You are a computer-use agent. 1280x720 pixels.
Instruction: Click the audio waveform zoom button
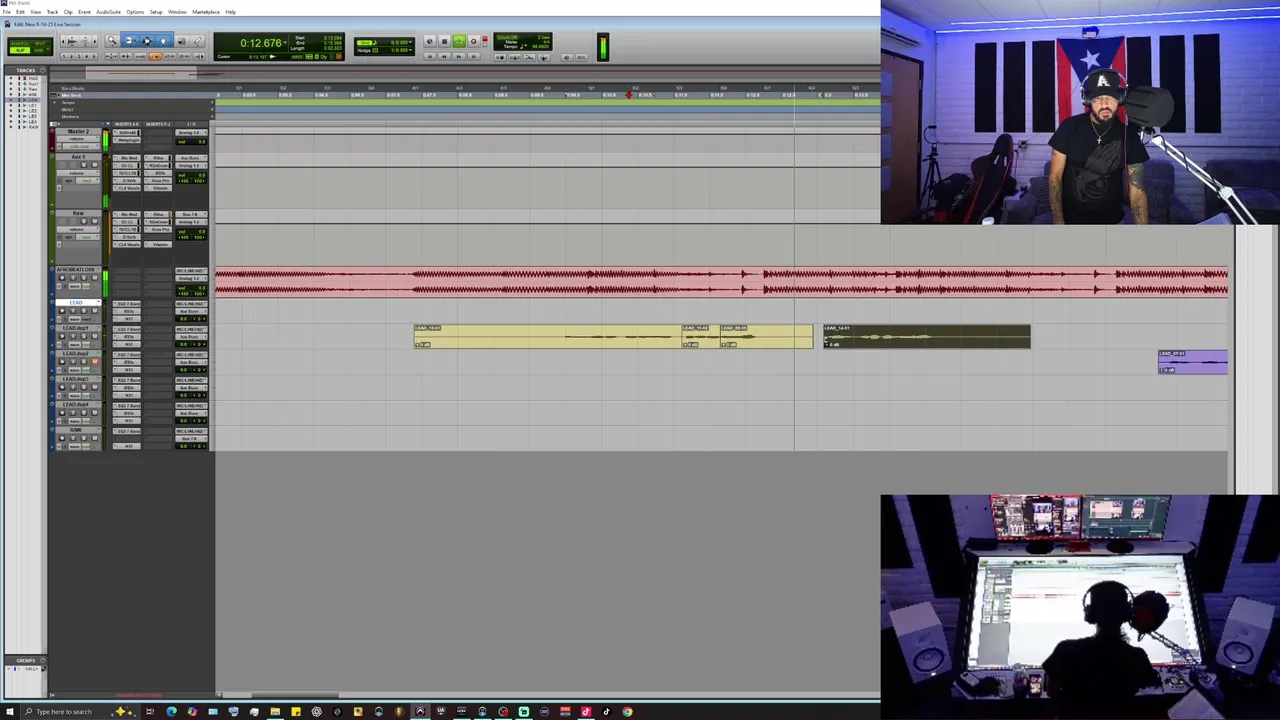click(x=72, y=41)
